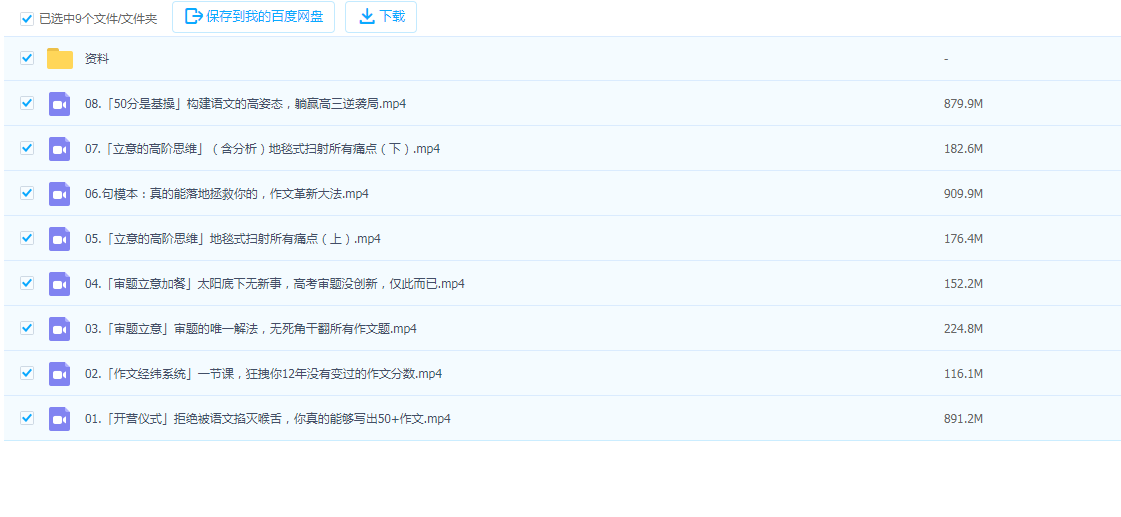The image size is (1121, 517).
Task: Click video icon for file 05 立意的高阶思维(上)
Action: coord(60,239)
